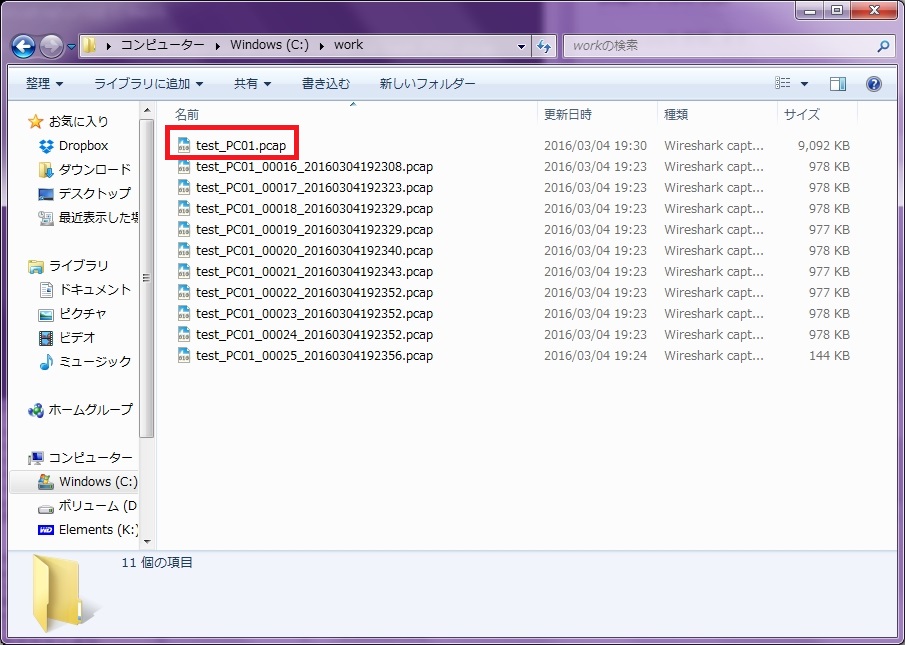Click the sidebar scrollbar down arrow

tap(147, 542)
